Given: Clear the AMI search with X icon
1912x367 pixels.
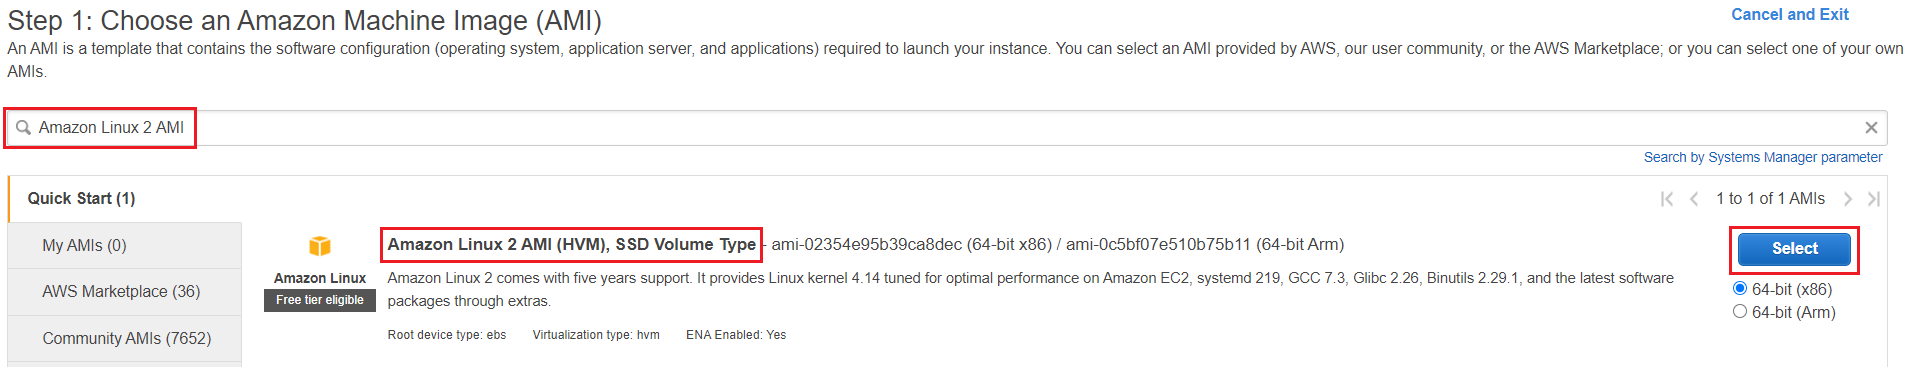Looking at the screenshot, I should click(x=1870, y=128).
